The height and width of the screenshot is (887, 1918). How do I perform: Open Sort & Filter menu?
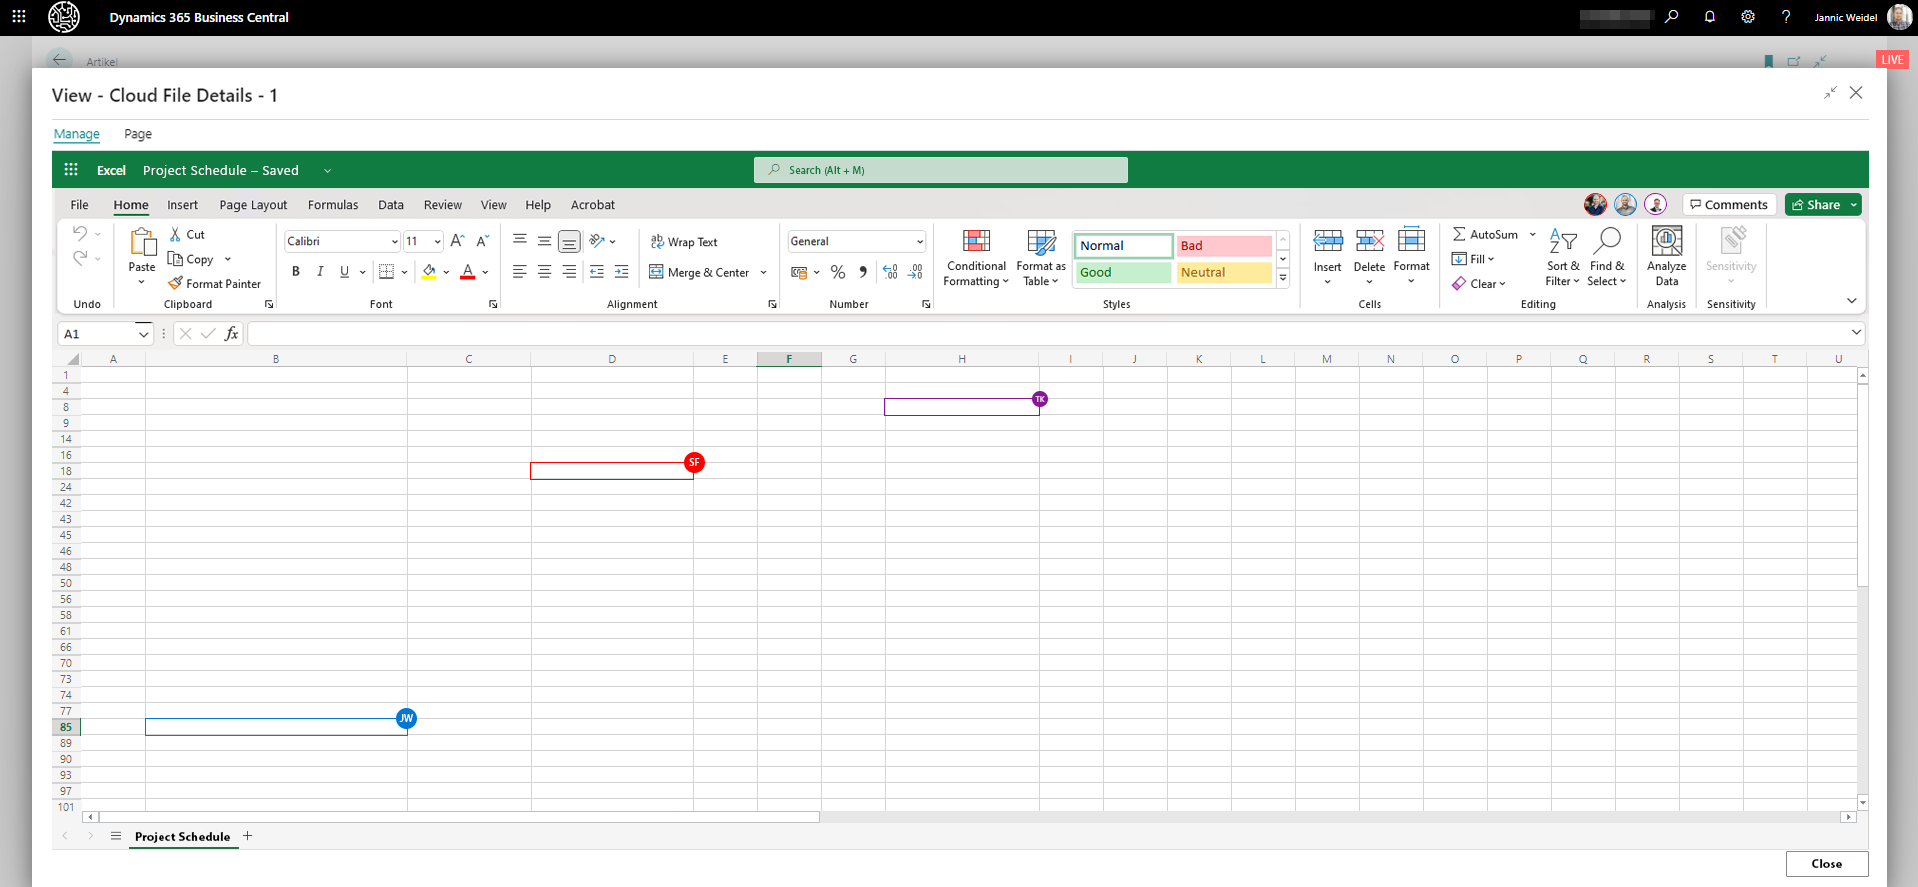(x=1563, y=258)
